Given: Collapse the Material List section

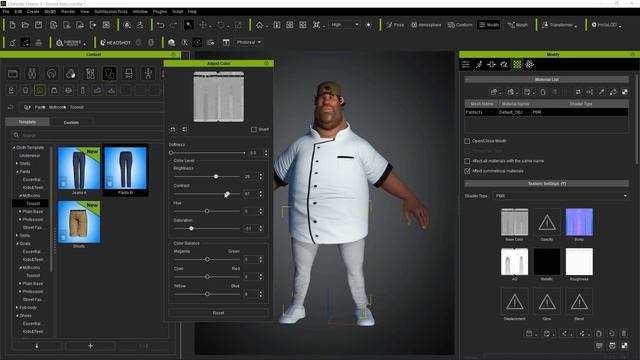Looking at the screenshot, I should pyautogui.click(x=467, y=80).
